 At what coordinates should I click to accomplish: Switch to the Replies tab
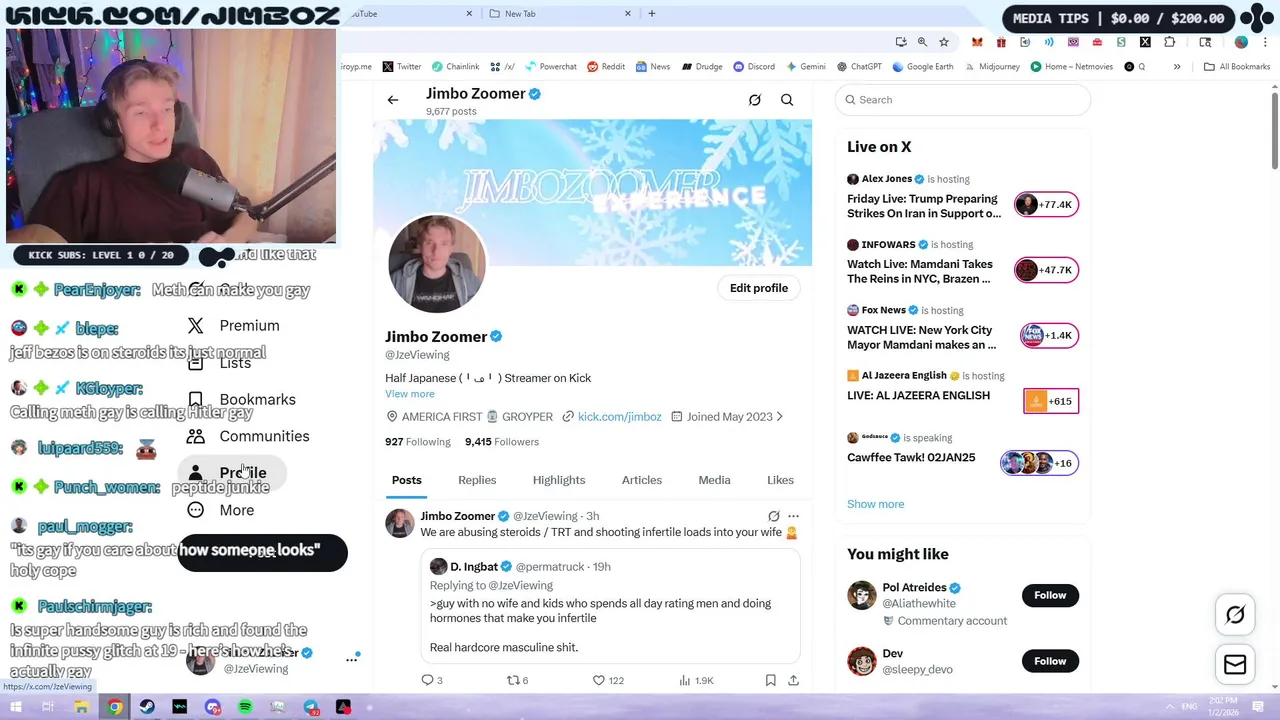click(477, 480)
